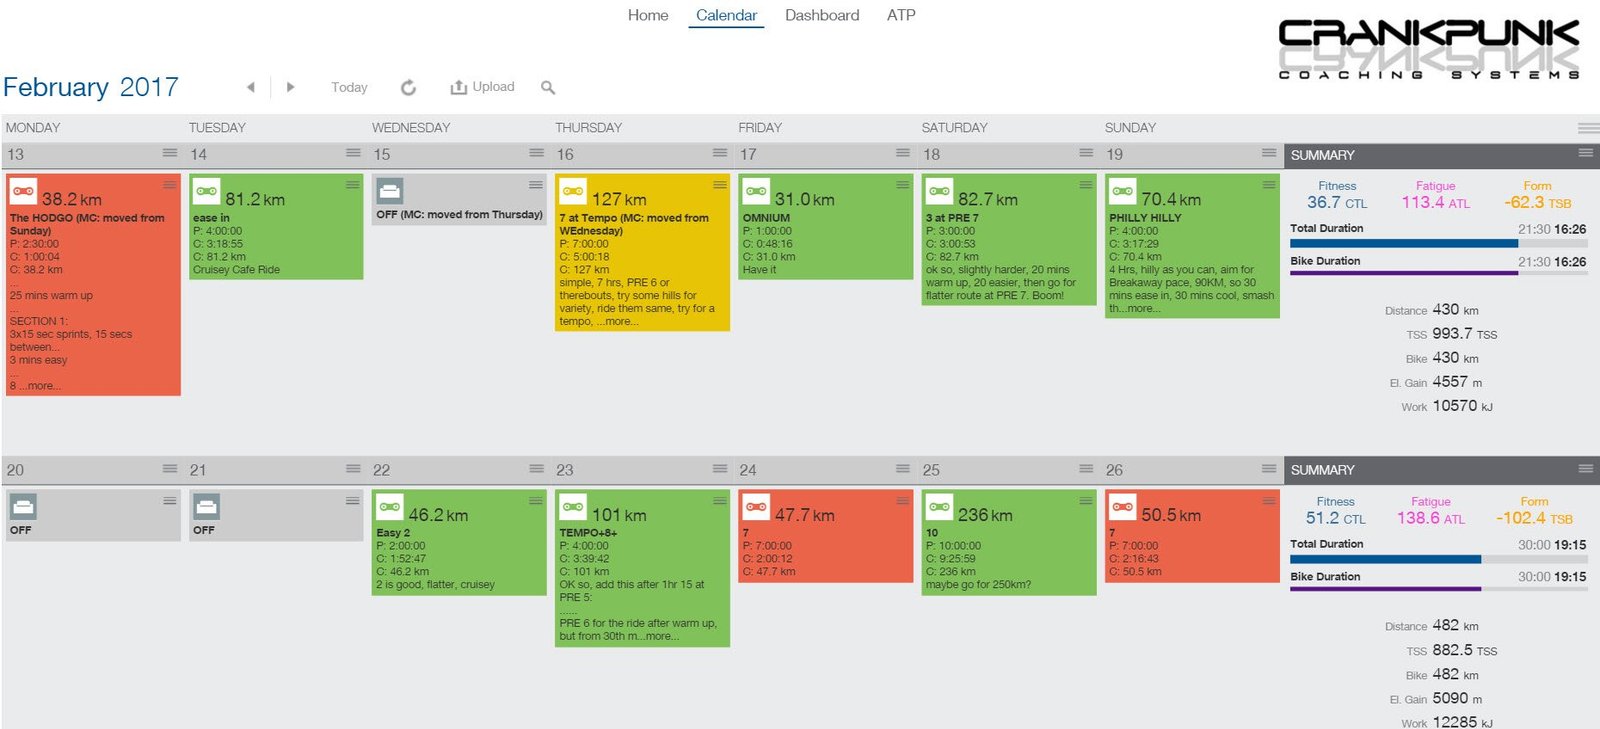
Task: Open the Home tab
Action: coord(648,15)
